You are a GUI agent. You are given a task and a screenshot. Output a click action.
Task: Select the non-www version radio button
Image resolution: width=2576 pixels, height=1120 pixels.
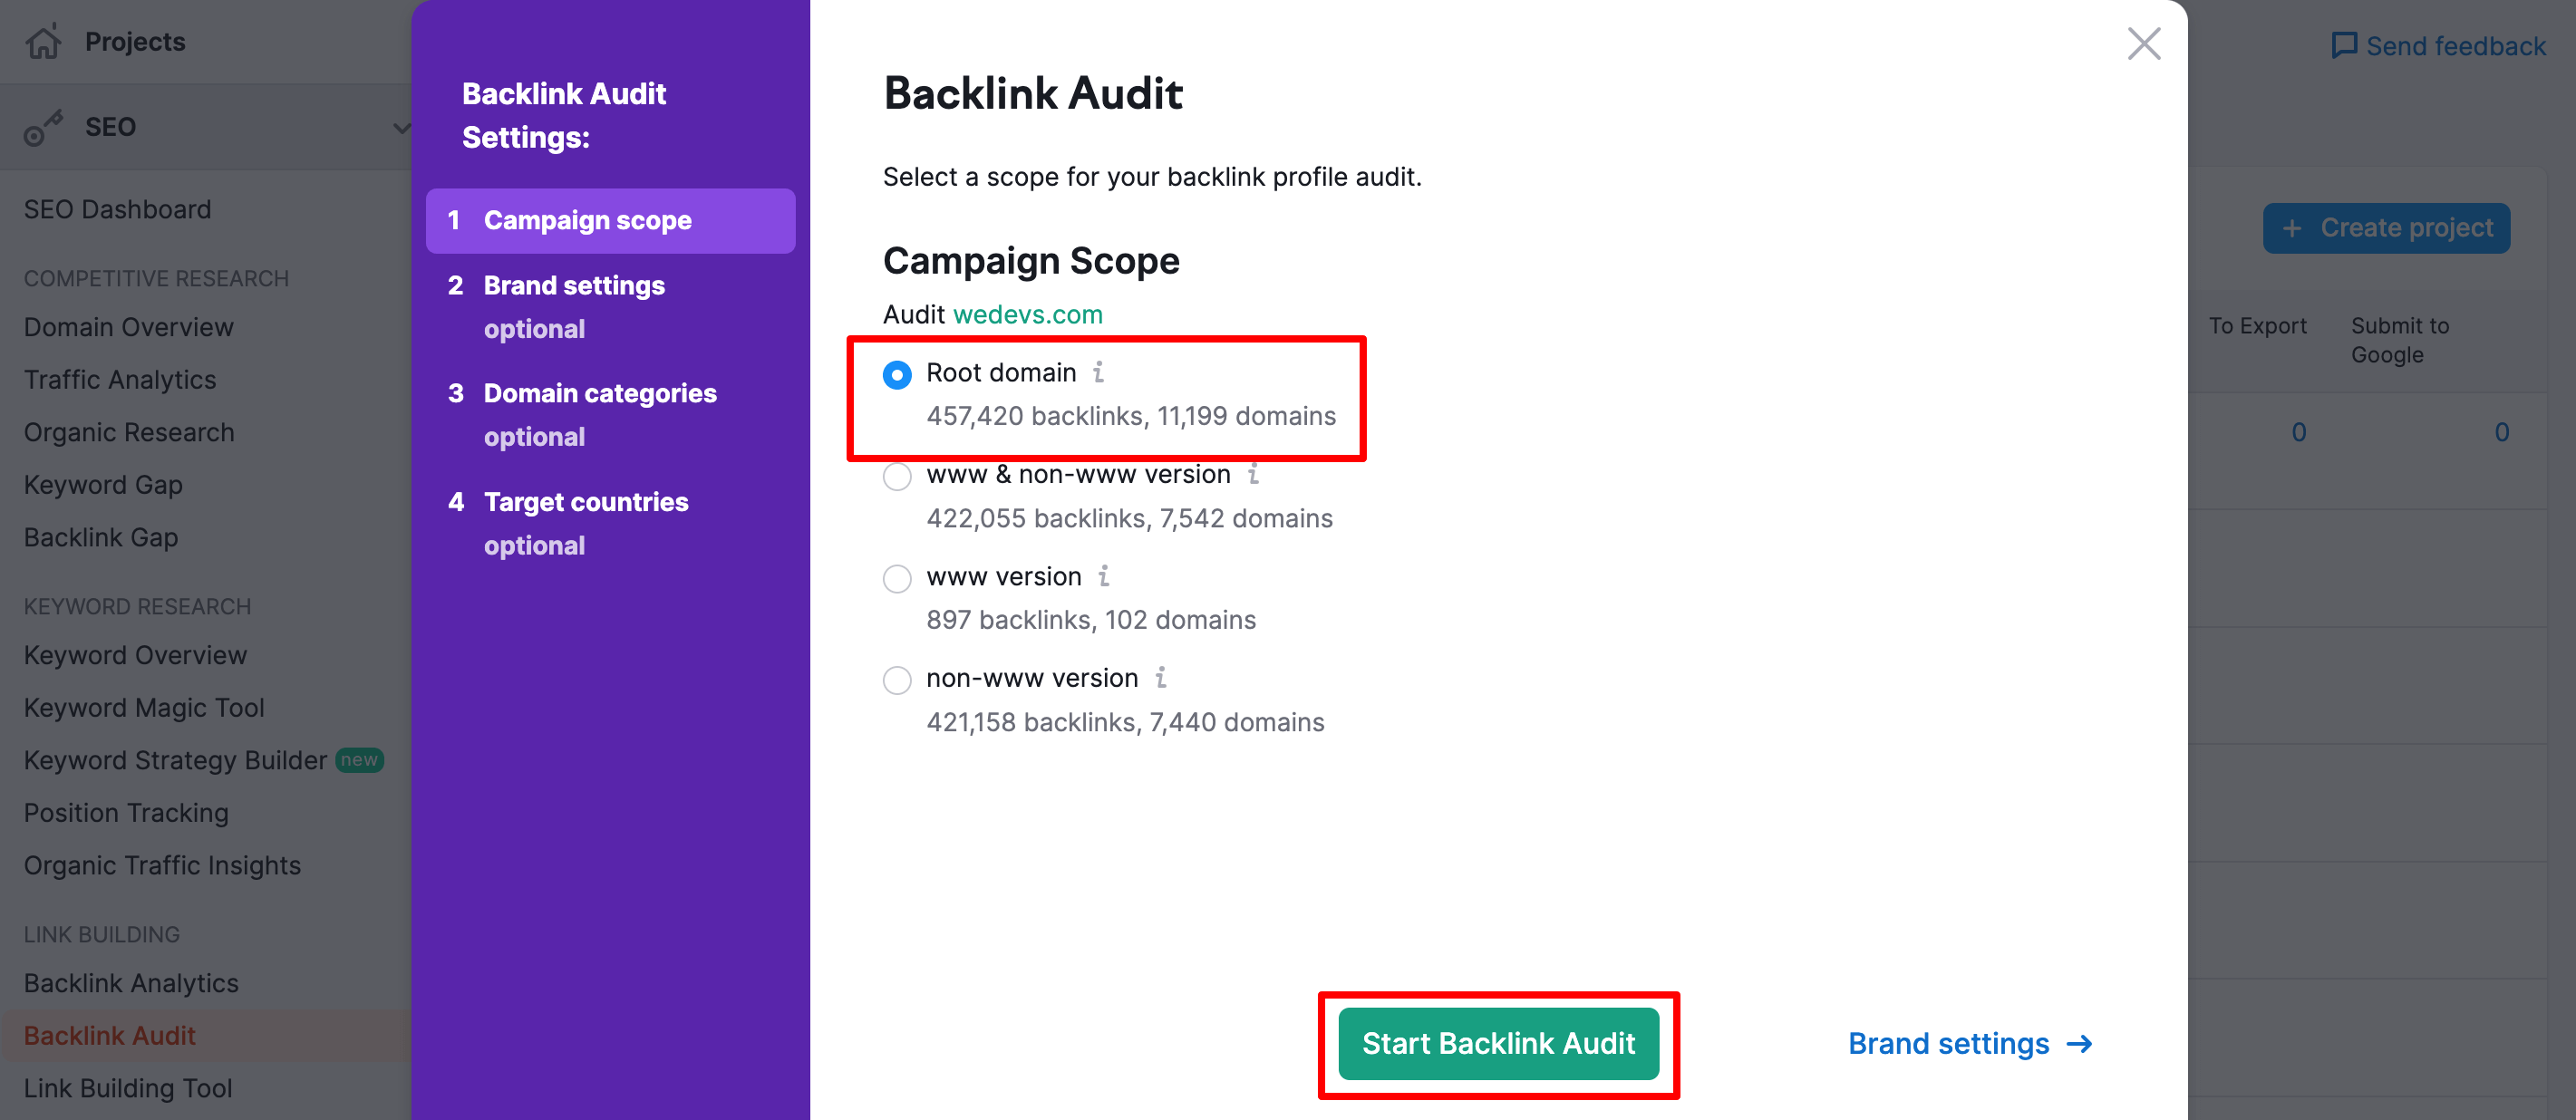click(x=897, y=680)
